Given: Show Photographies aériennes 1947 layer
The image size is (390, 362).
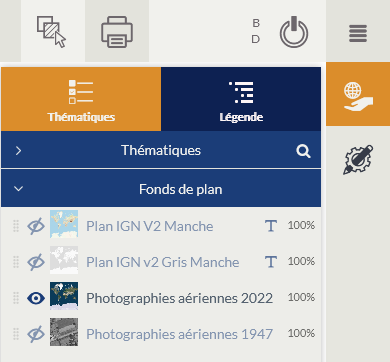Looking at the screenshot, I should [x=36, y=334].
